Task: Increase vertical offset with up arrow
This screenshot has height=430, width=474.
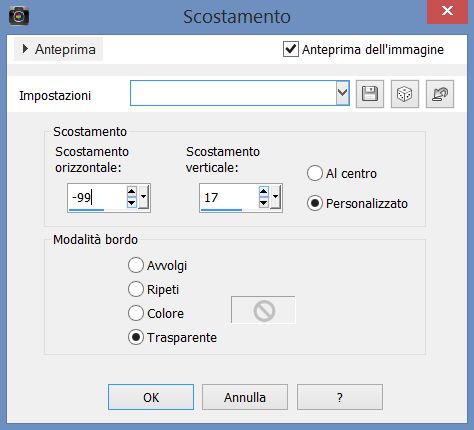Action: click(x=263, y=191)
